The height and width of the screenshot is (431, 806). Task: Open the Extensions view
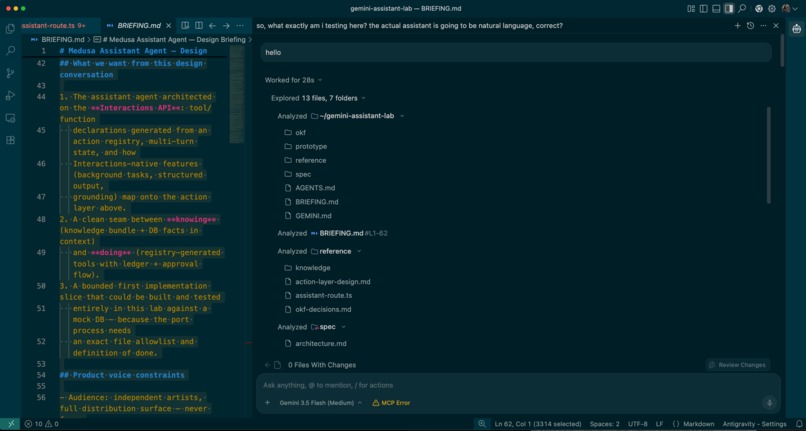(x=10, y=140)
